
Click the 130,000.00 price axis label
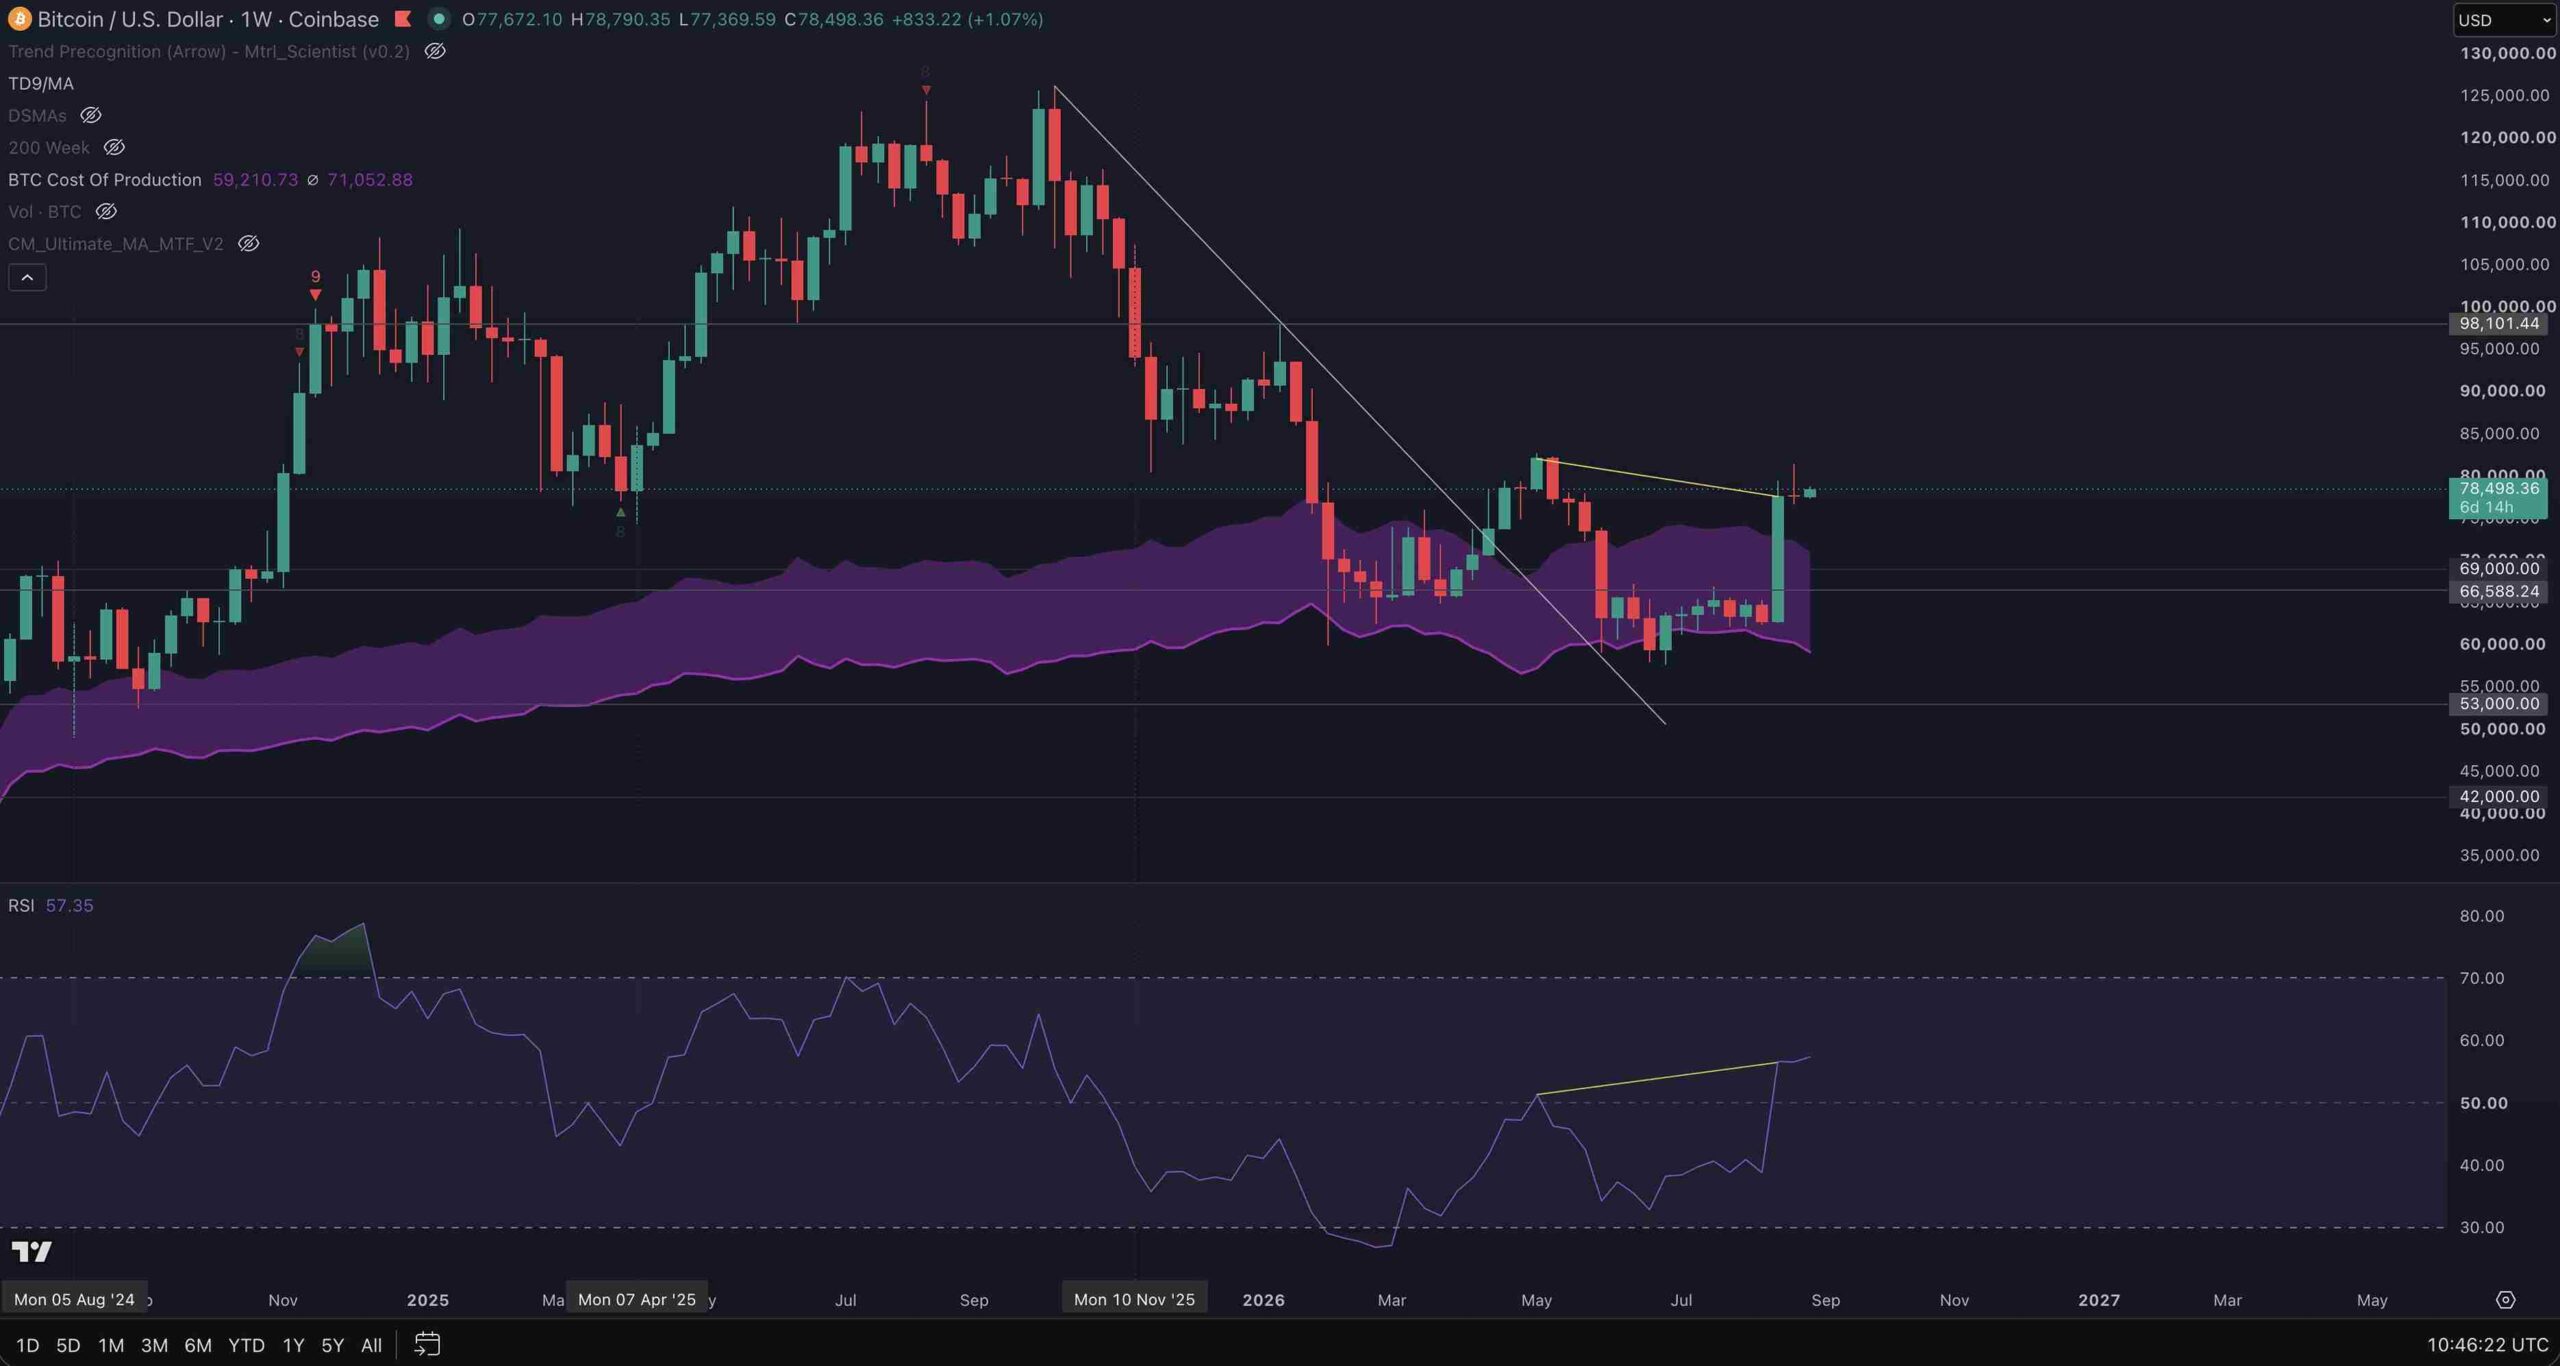tap(2508, 53)
